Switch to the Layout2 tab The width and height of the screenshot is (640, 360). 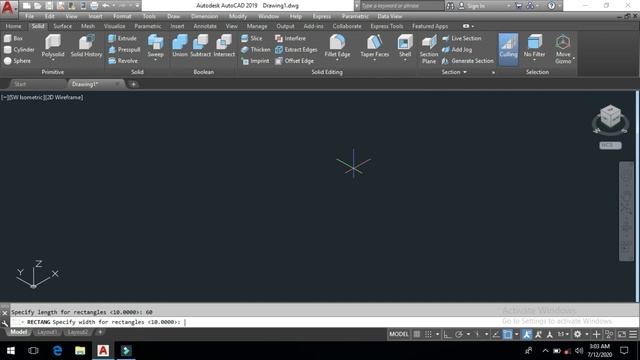pyautogui.click(x=78, y=332)
